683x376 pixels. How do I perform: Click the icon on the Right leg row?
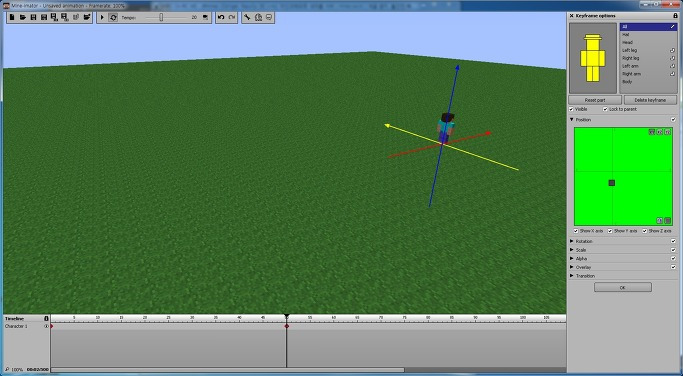tap(673, 58)
